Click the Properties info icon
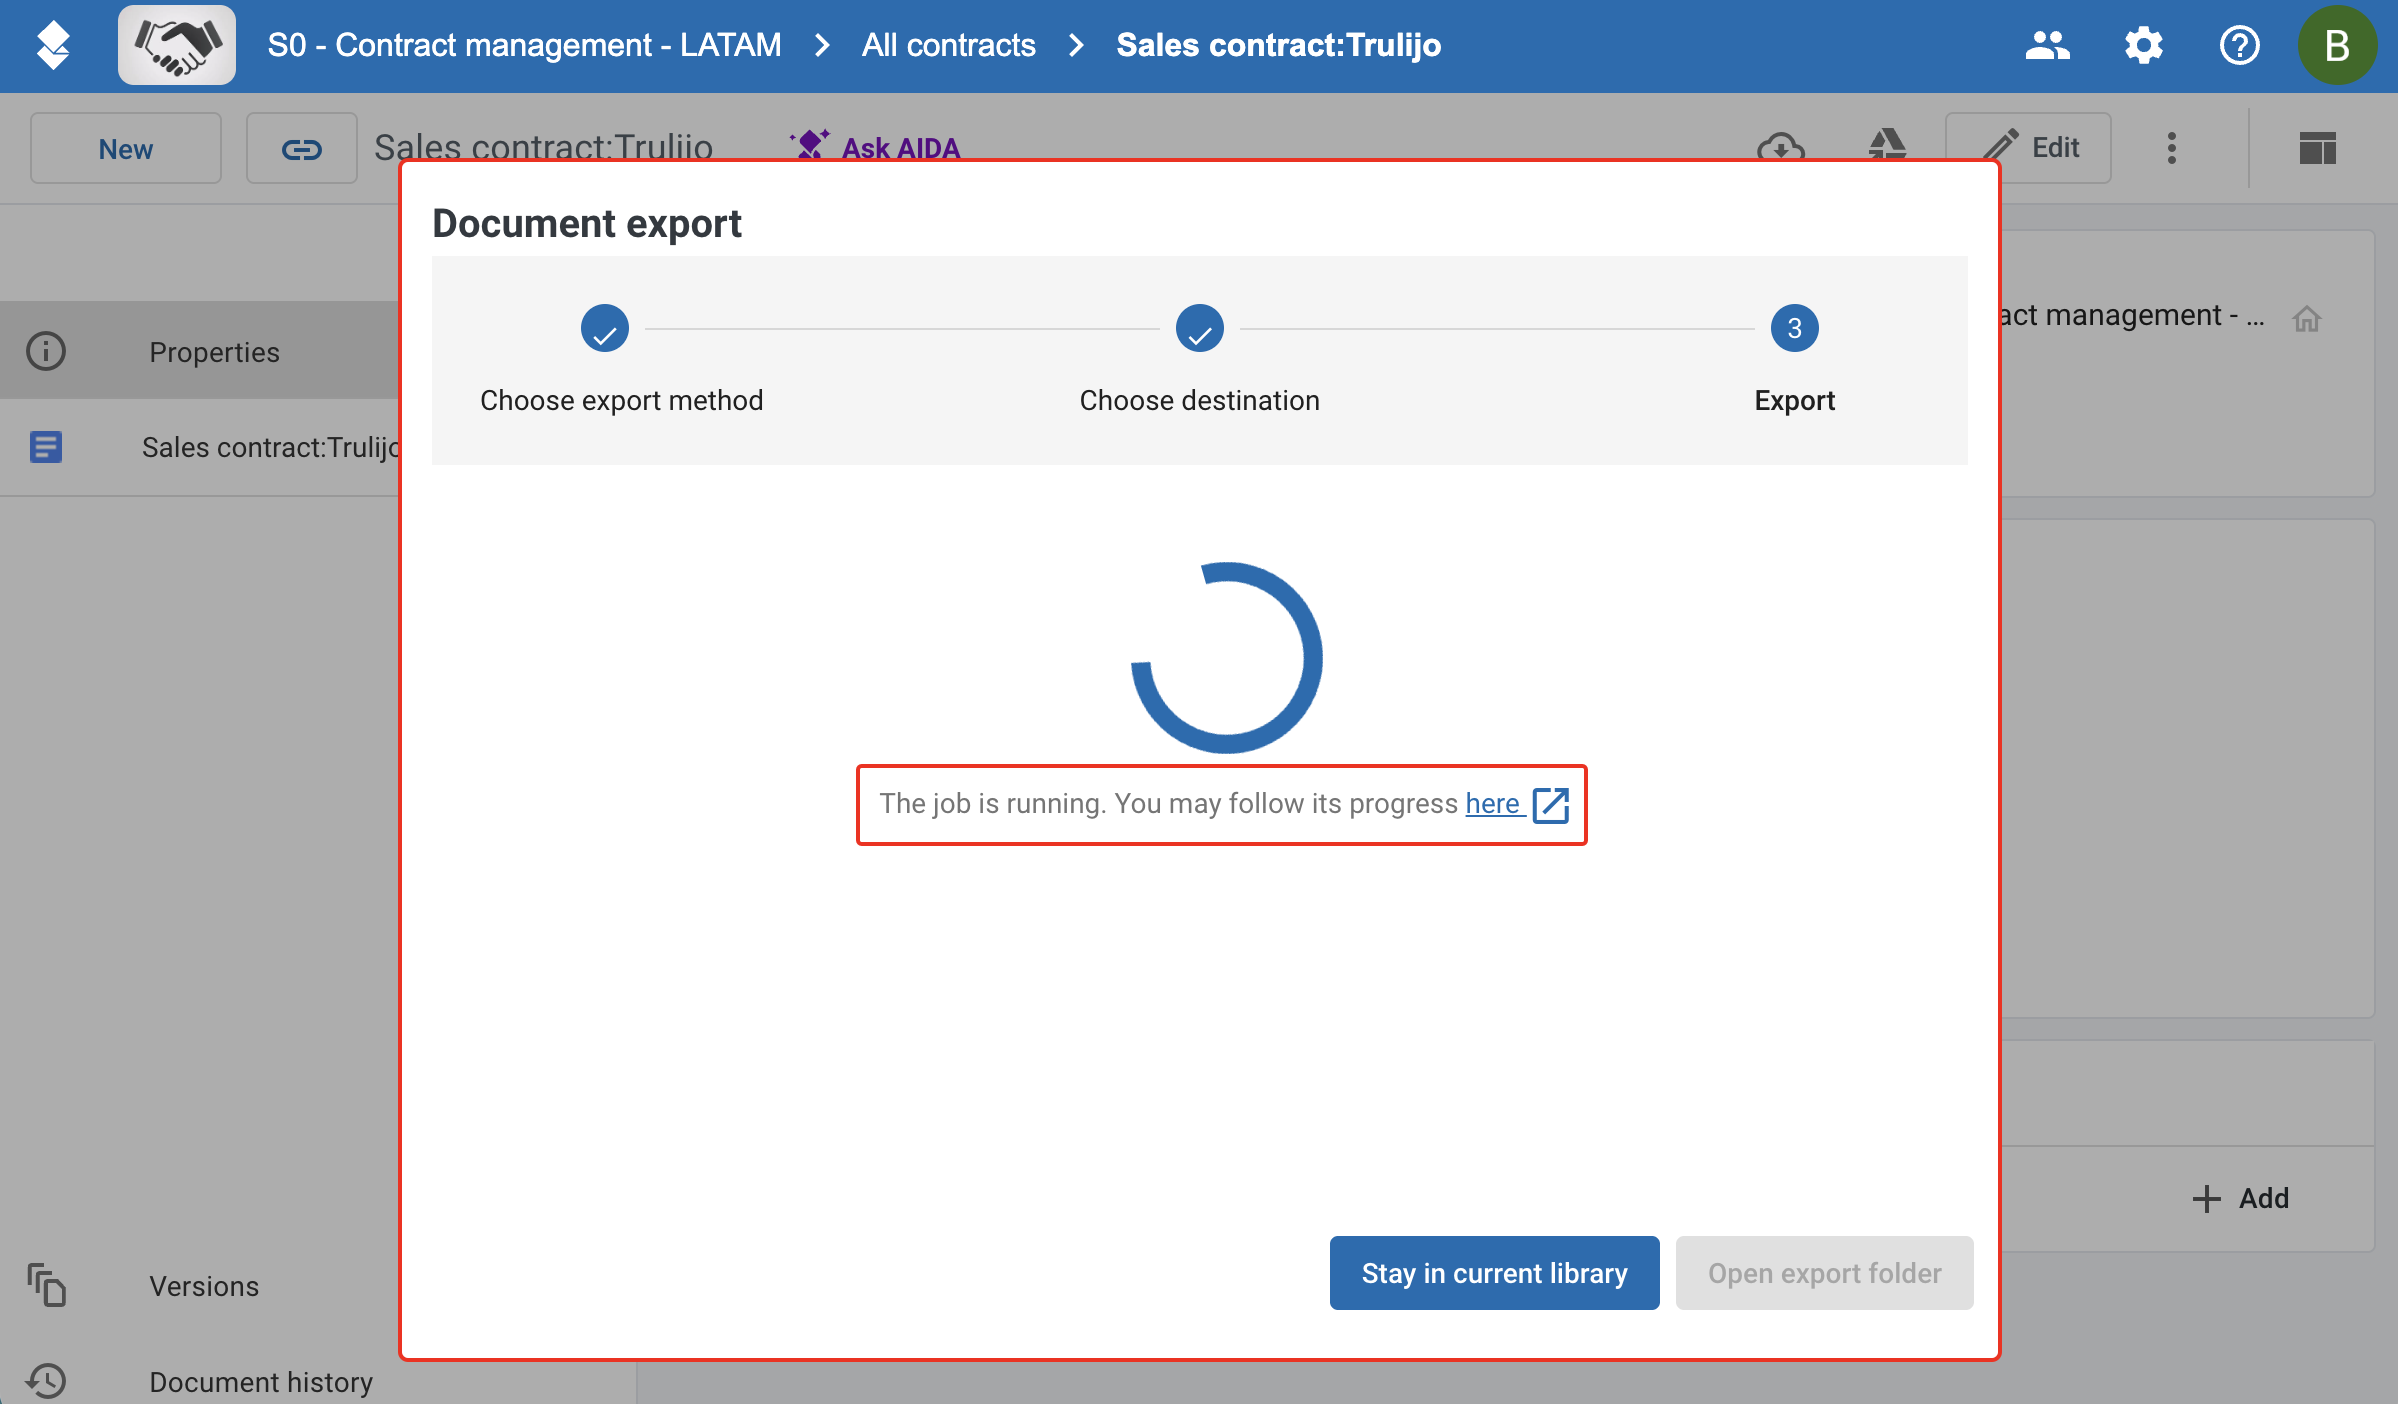This screenshot has width=2398, height=1404. [46, 351]
